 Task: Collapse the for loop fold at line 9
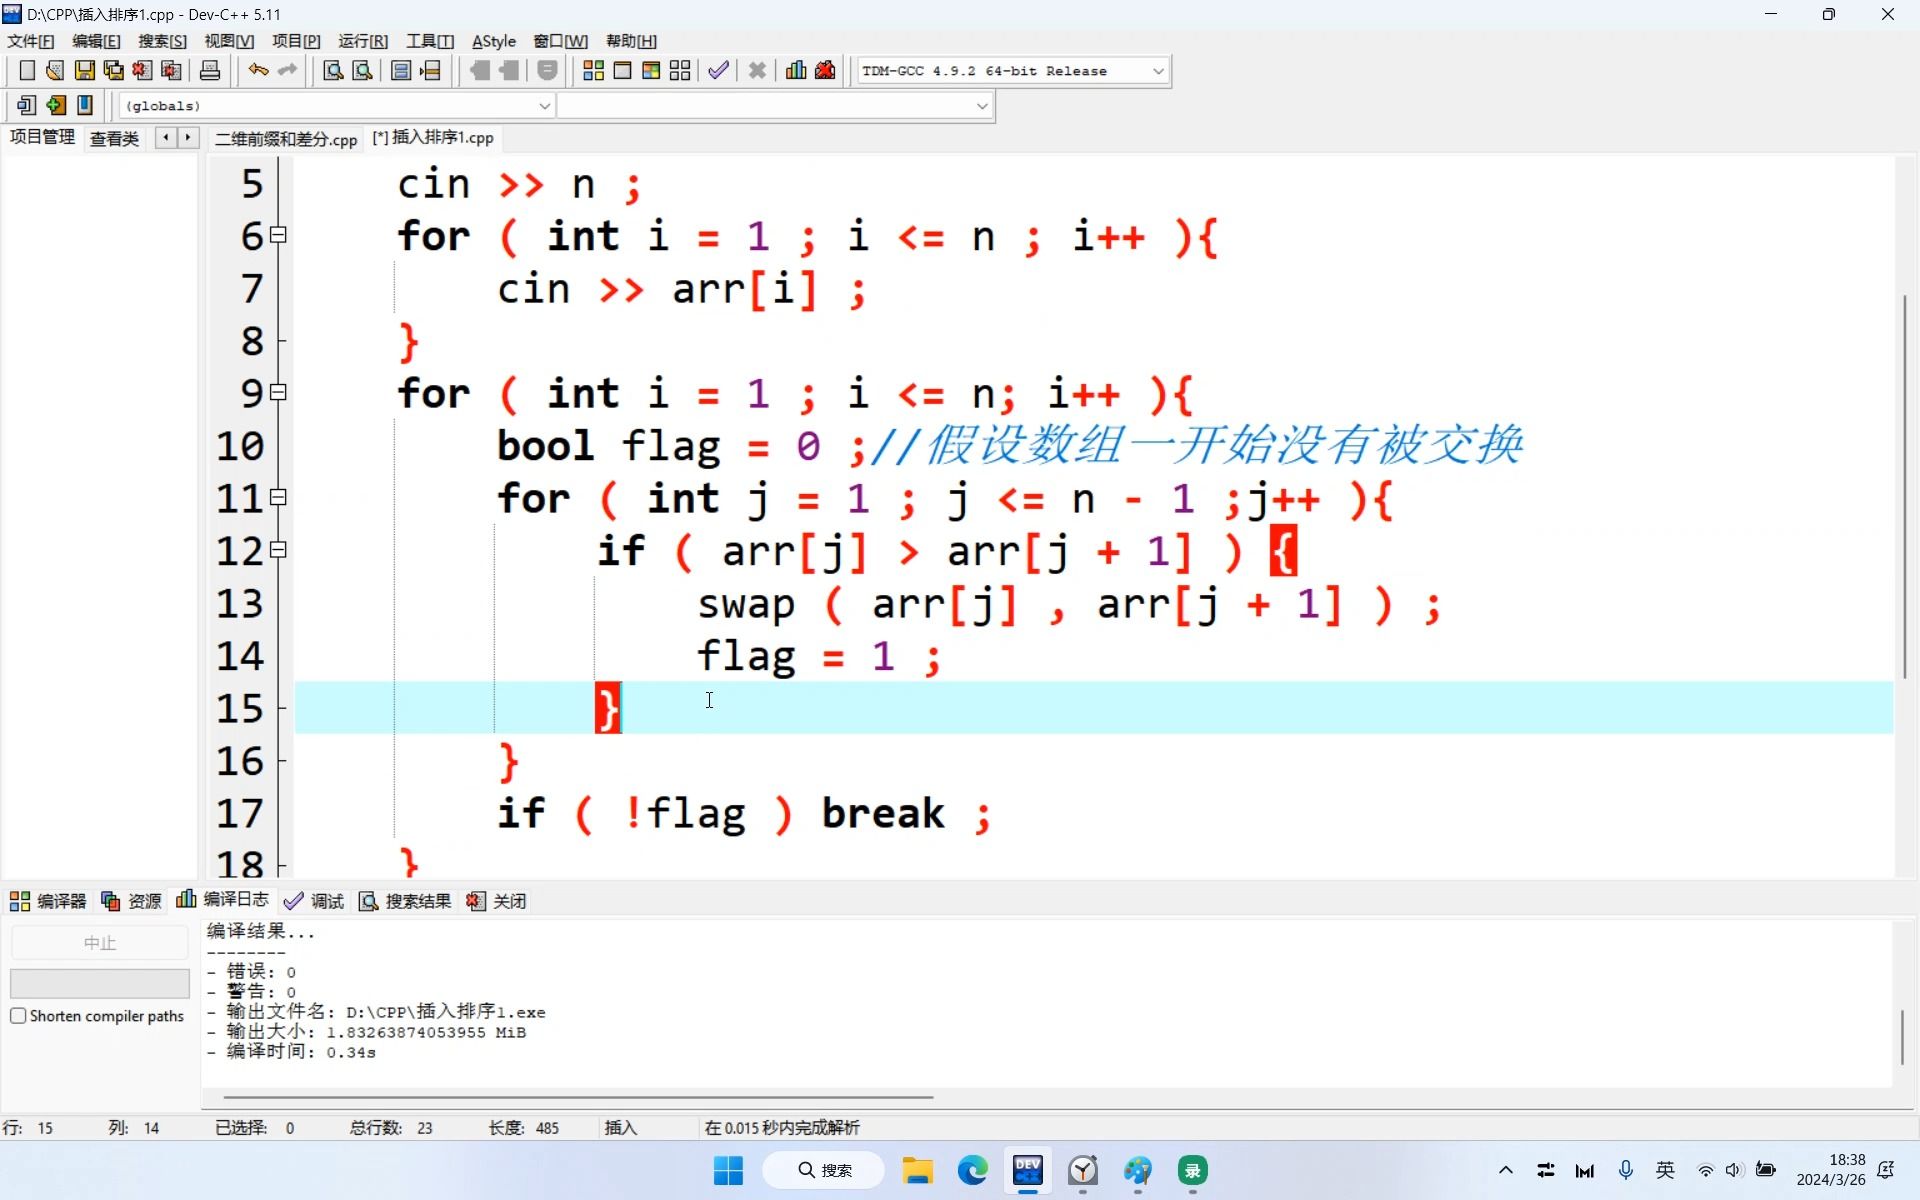[279, 392]
